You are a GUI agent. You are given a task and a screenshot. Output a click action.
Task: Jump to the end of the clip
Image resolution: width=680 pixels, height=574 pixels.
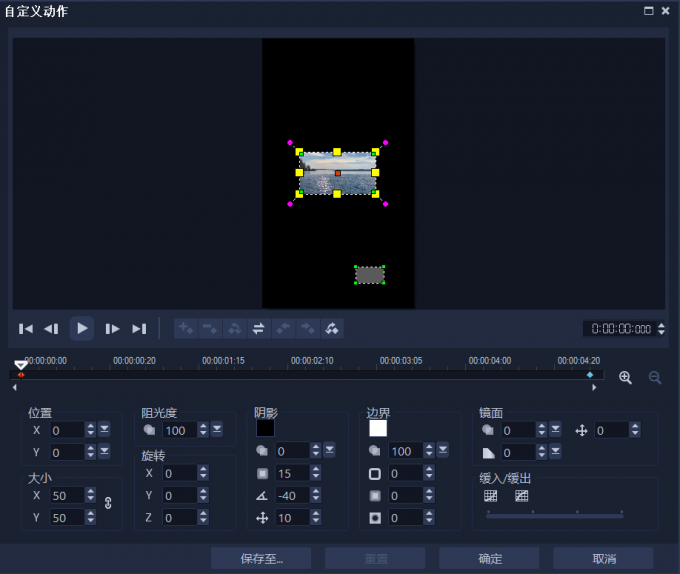click(139, 328)
